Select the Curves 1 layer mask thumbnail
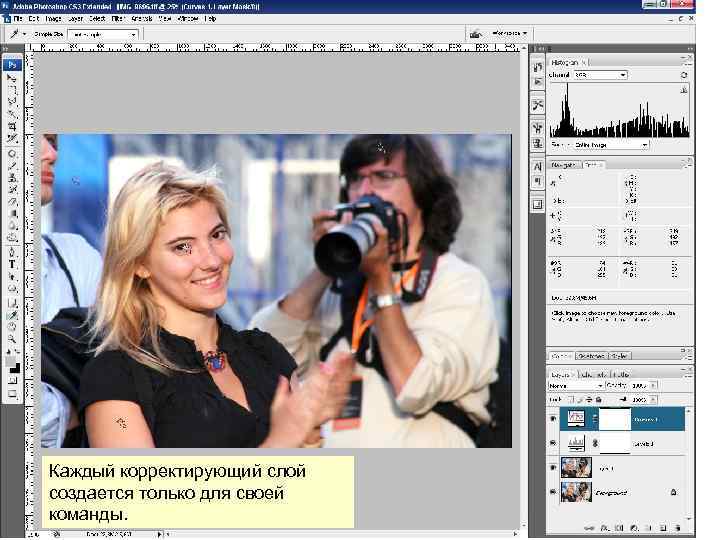The image size is (720, 540). click(615, 419)
